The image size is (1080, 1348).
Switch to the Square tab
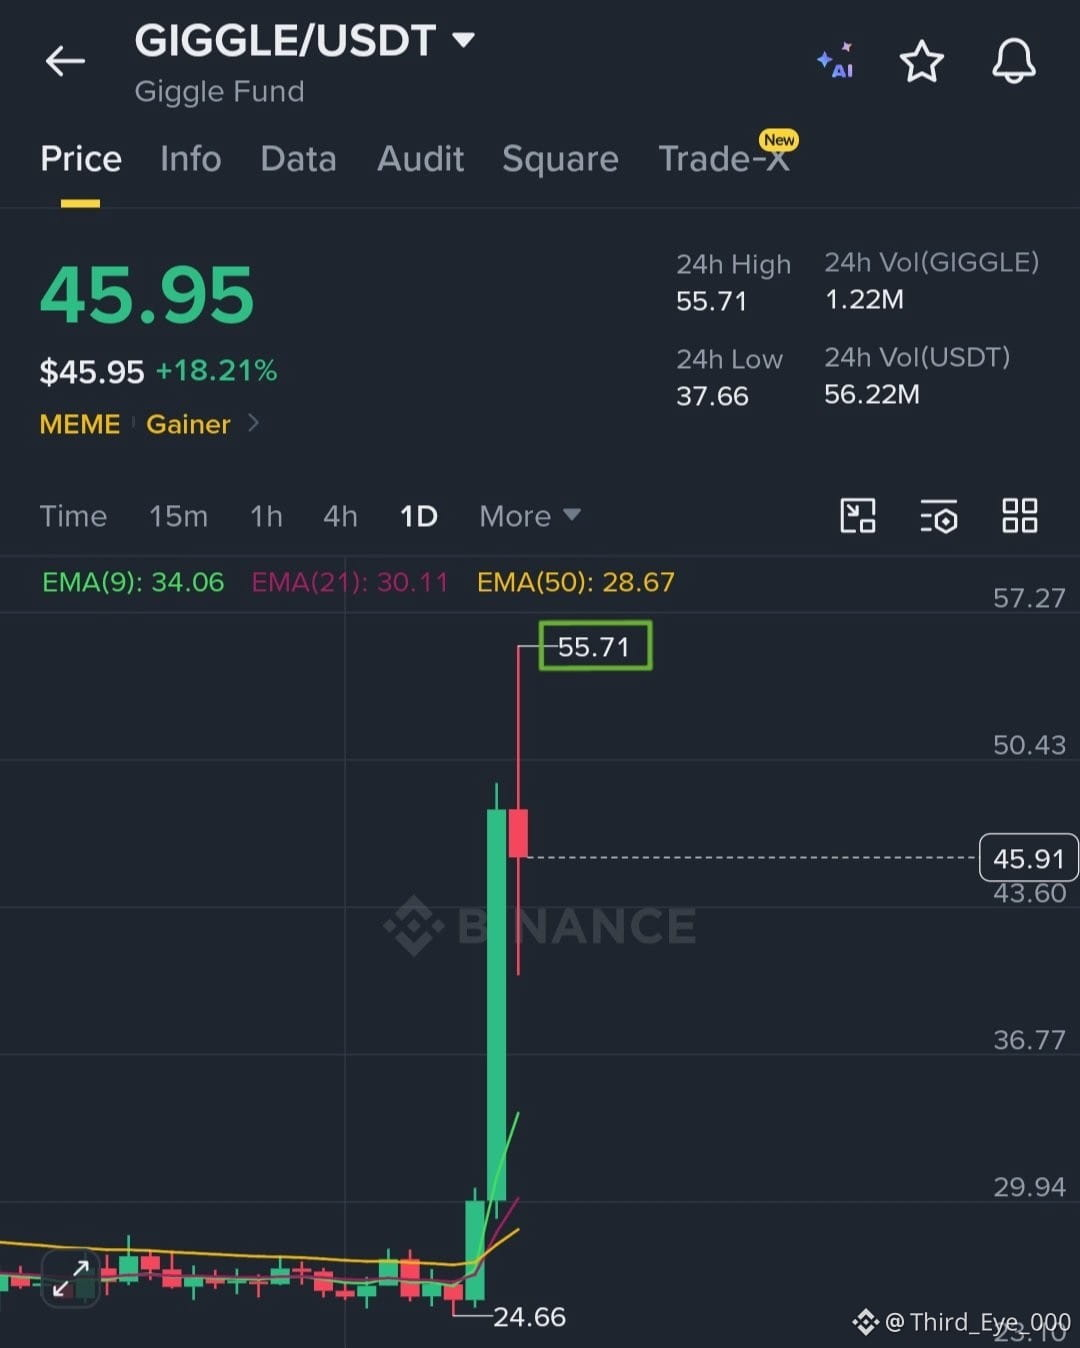pyautogui.click(x=560, y=159)
